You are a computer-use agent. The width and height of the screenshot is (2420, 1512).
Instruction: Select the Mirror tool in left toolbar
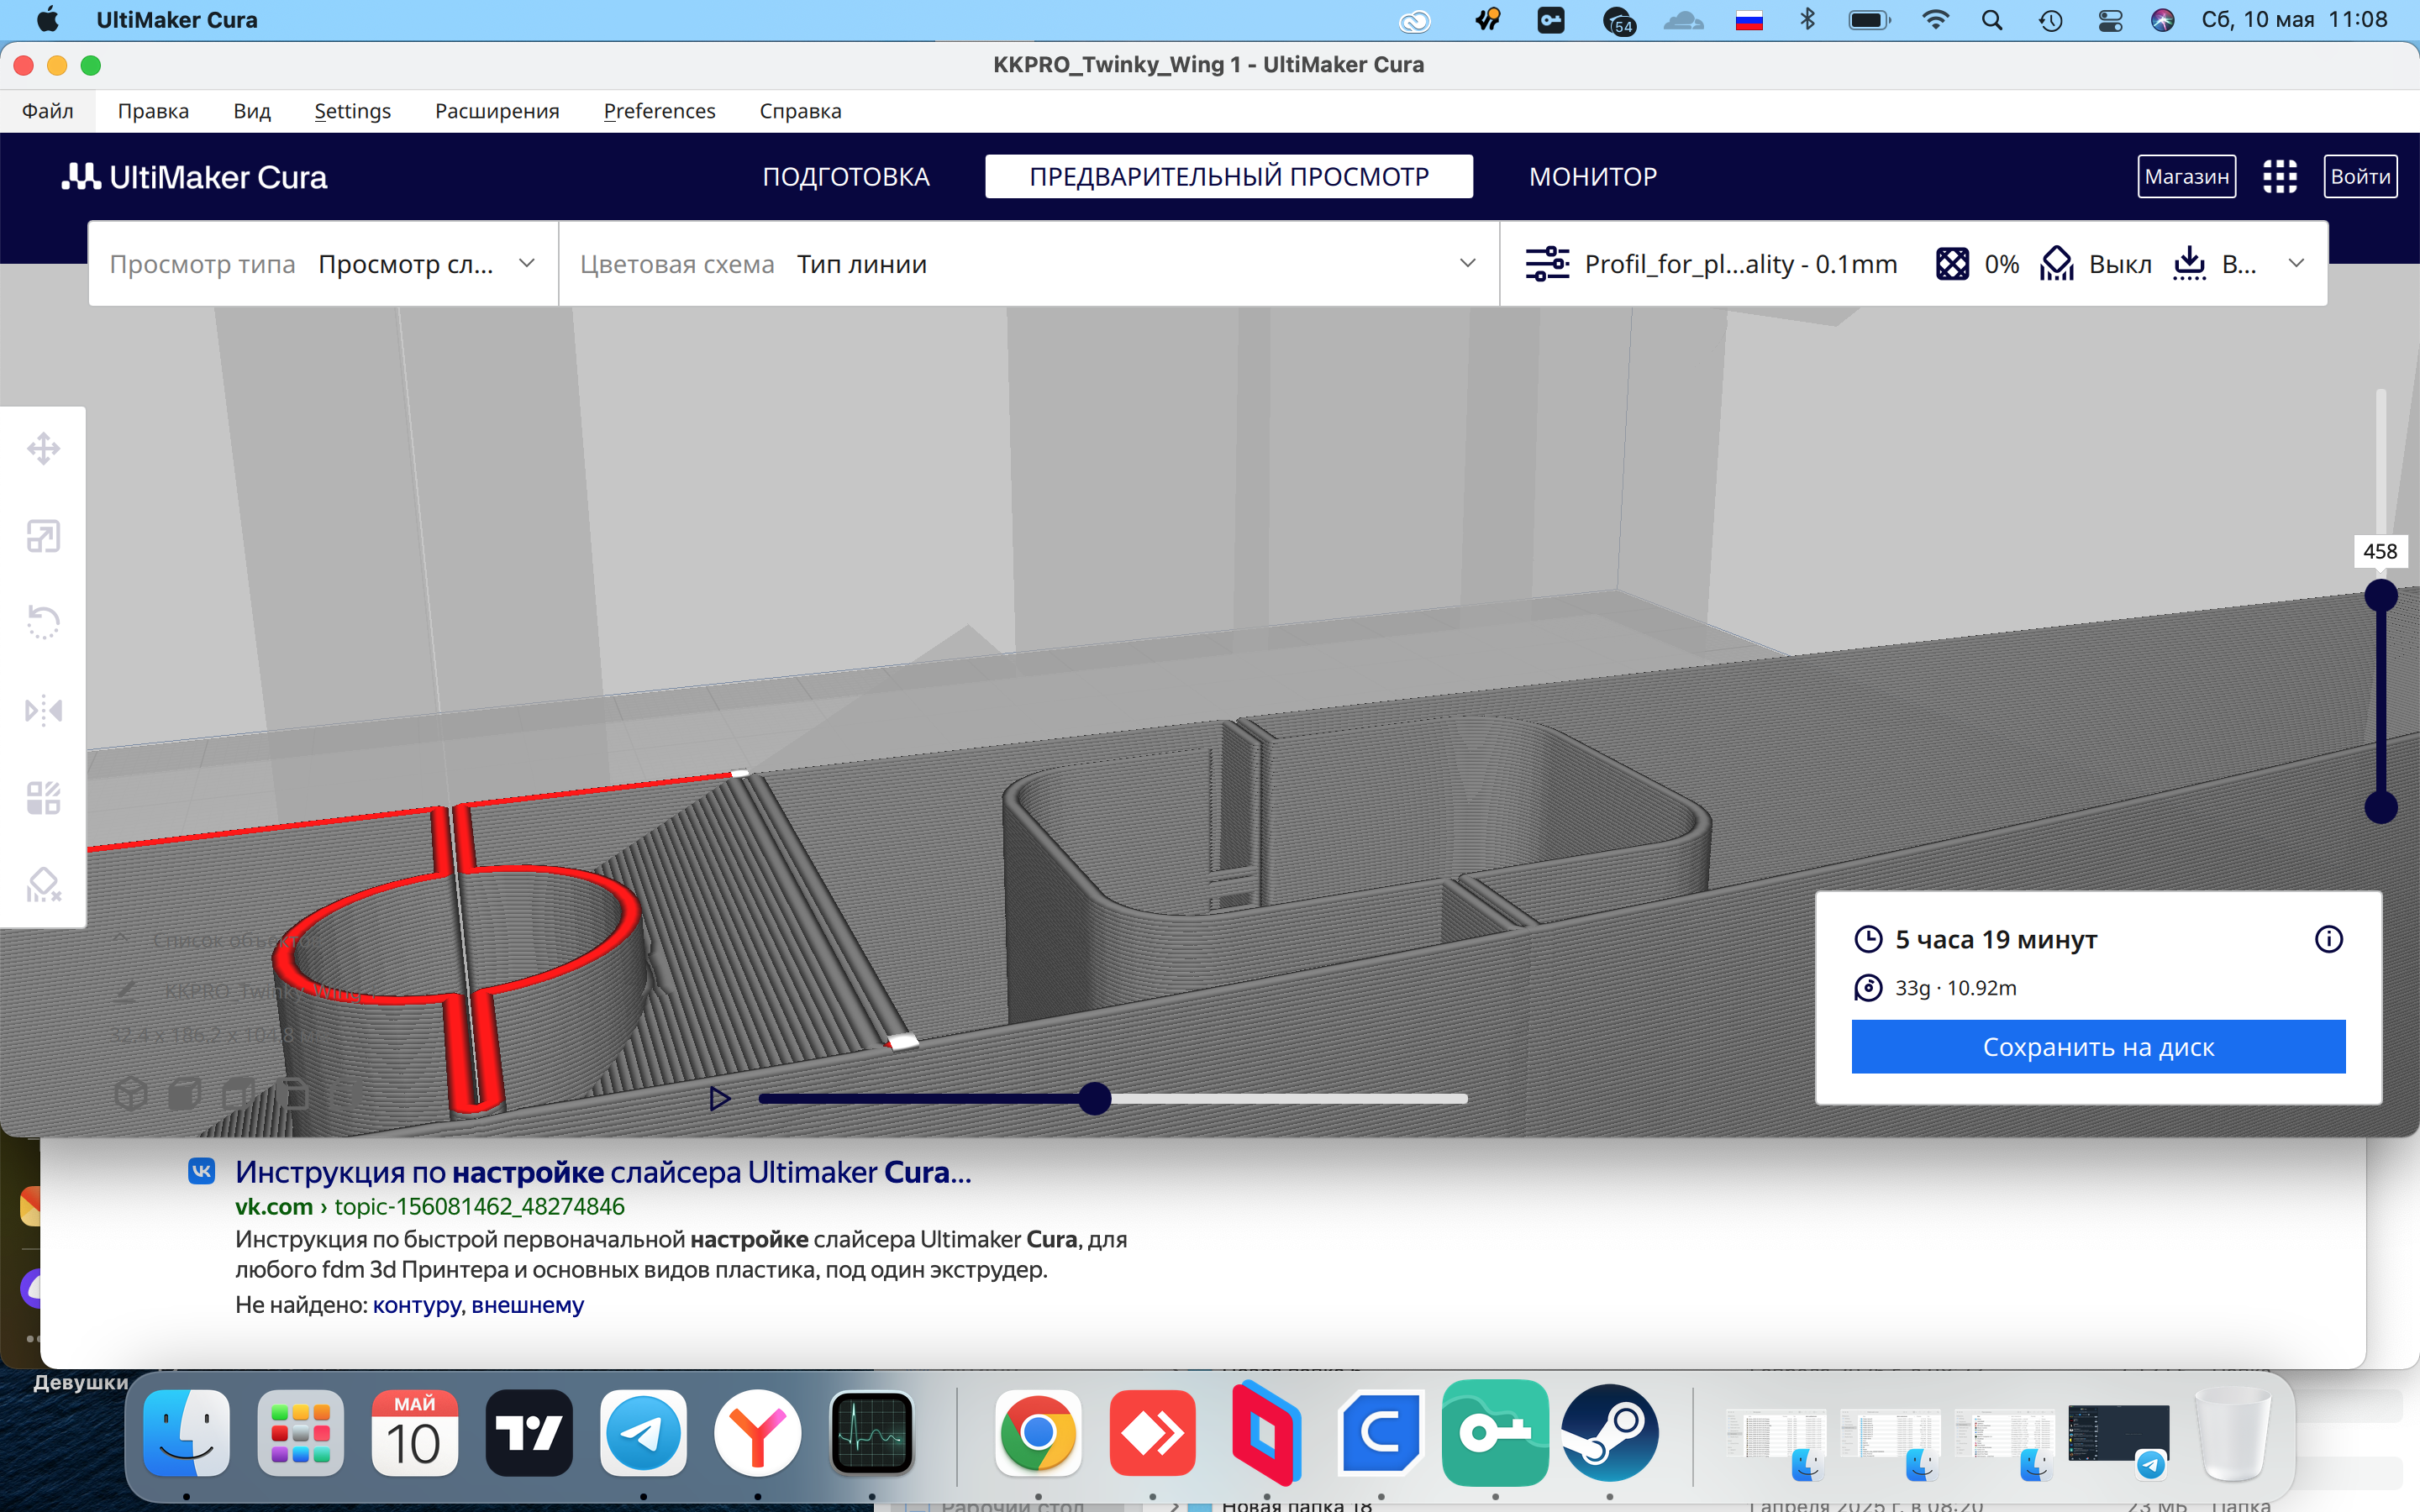43,711
